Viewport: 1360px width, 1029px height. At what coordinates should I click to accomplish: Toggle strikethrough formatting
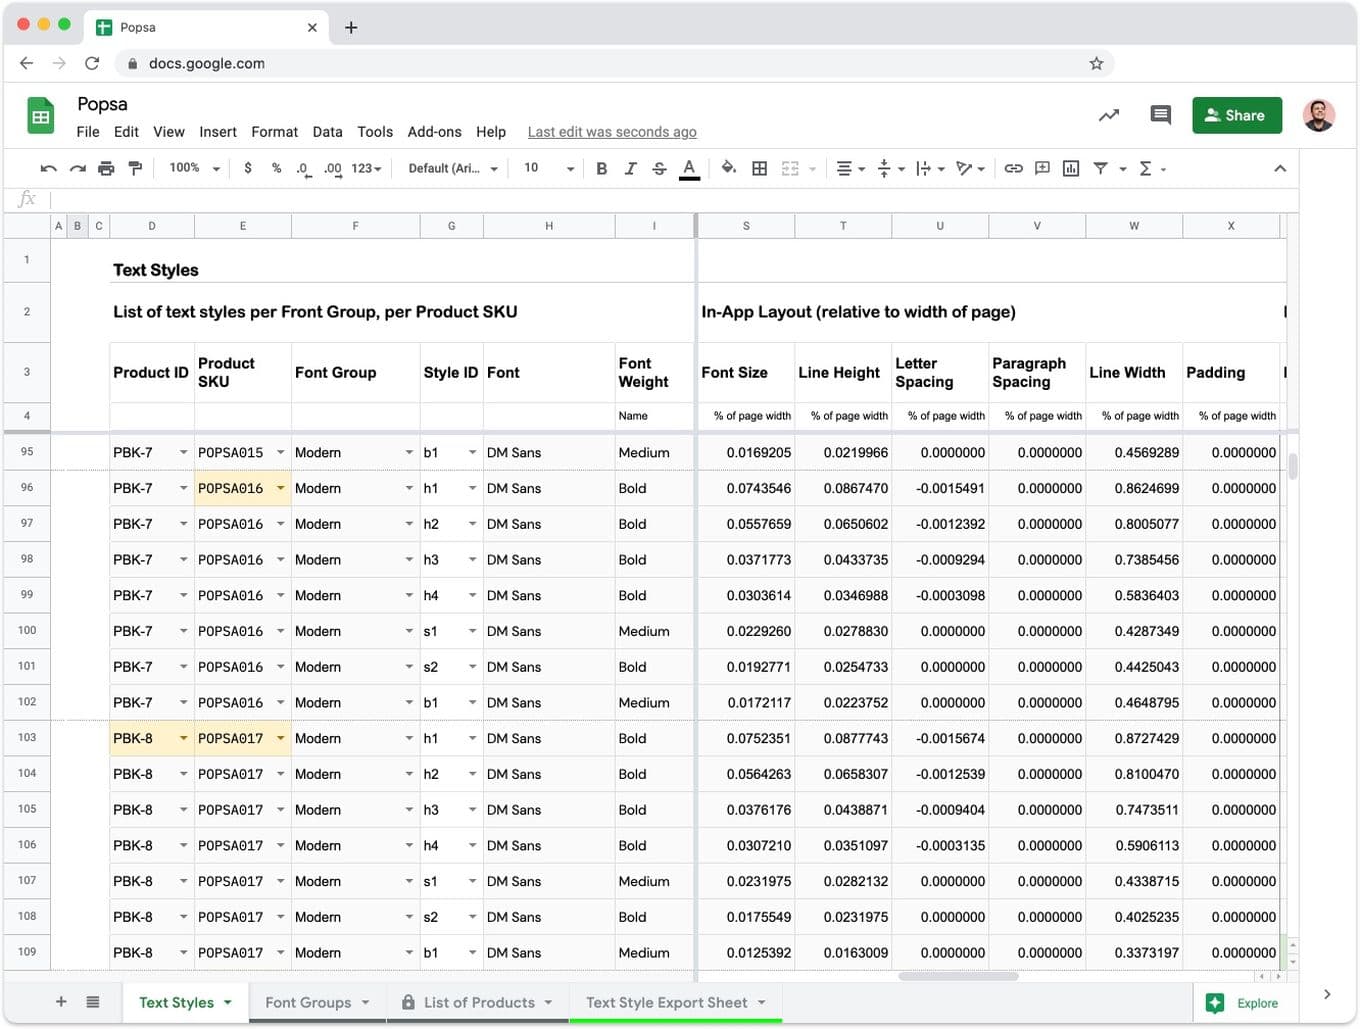tap(659, 169)
